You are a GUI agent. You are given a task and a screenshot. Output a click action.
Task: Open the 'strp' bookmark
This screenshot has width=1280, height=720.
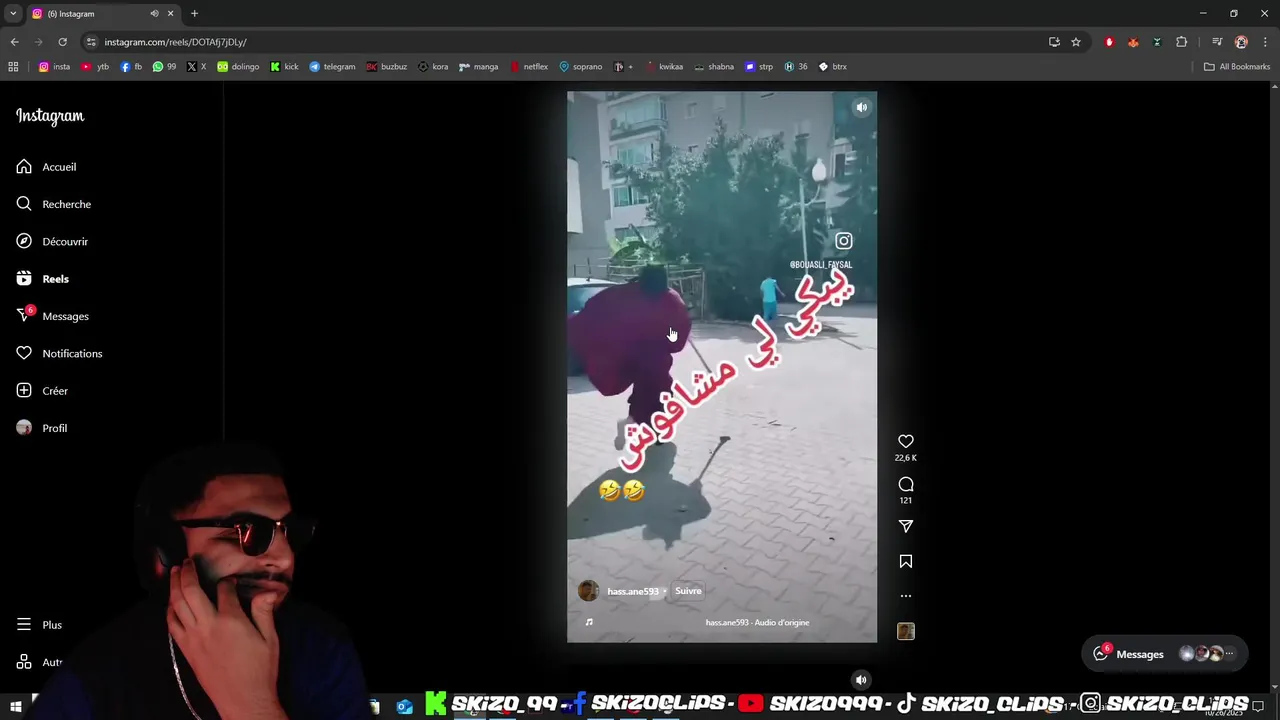pos(759,67)
